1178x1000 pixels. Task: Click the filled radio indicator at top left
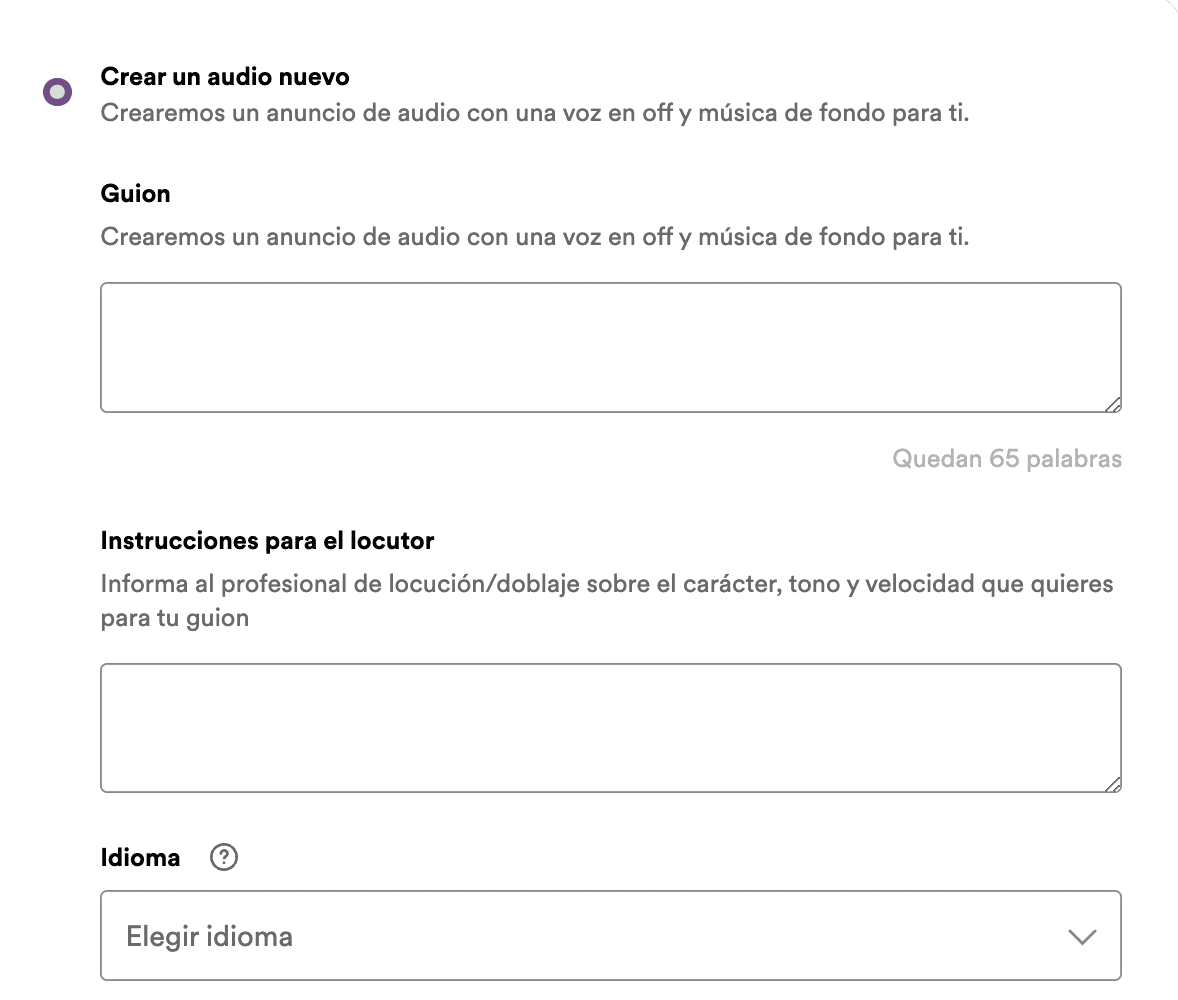click(59, 90)
